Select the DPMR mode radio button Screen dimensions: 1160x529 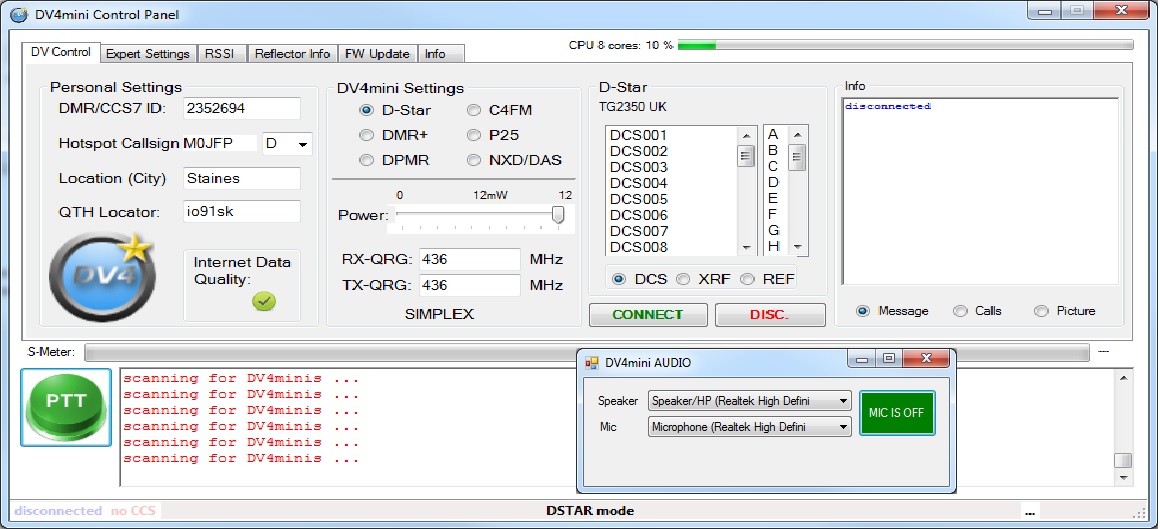[366, 161]
